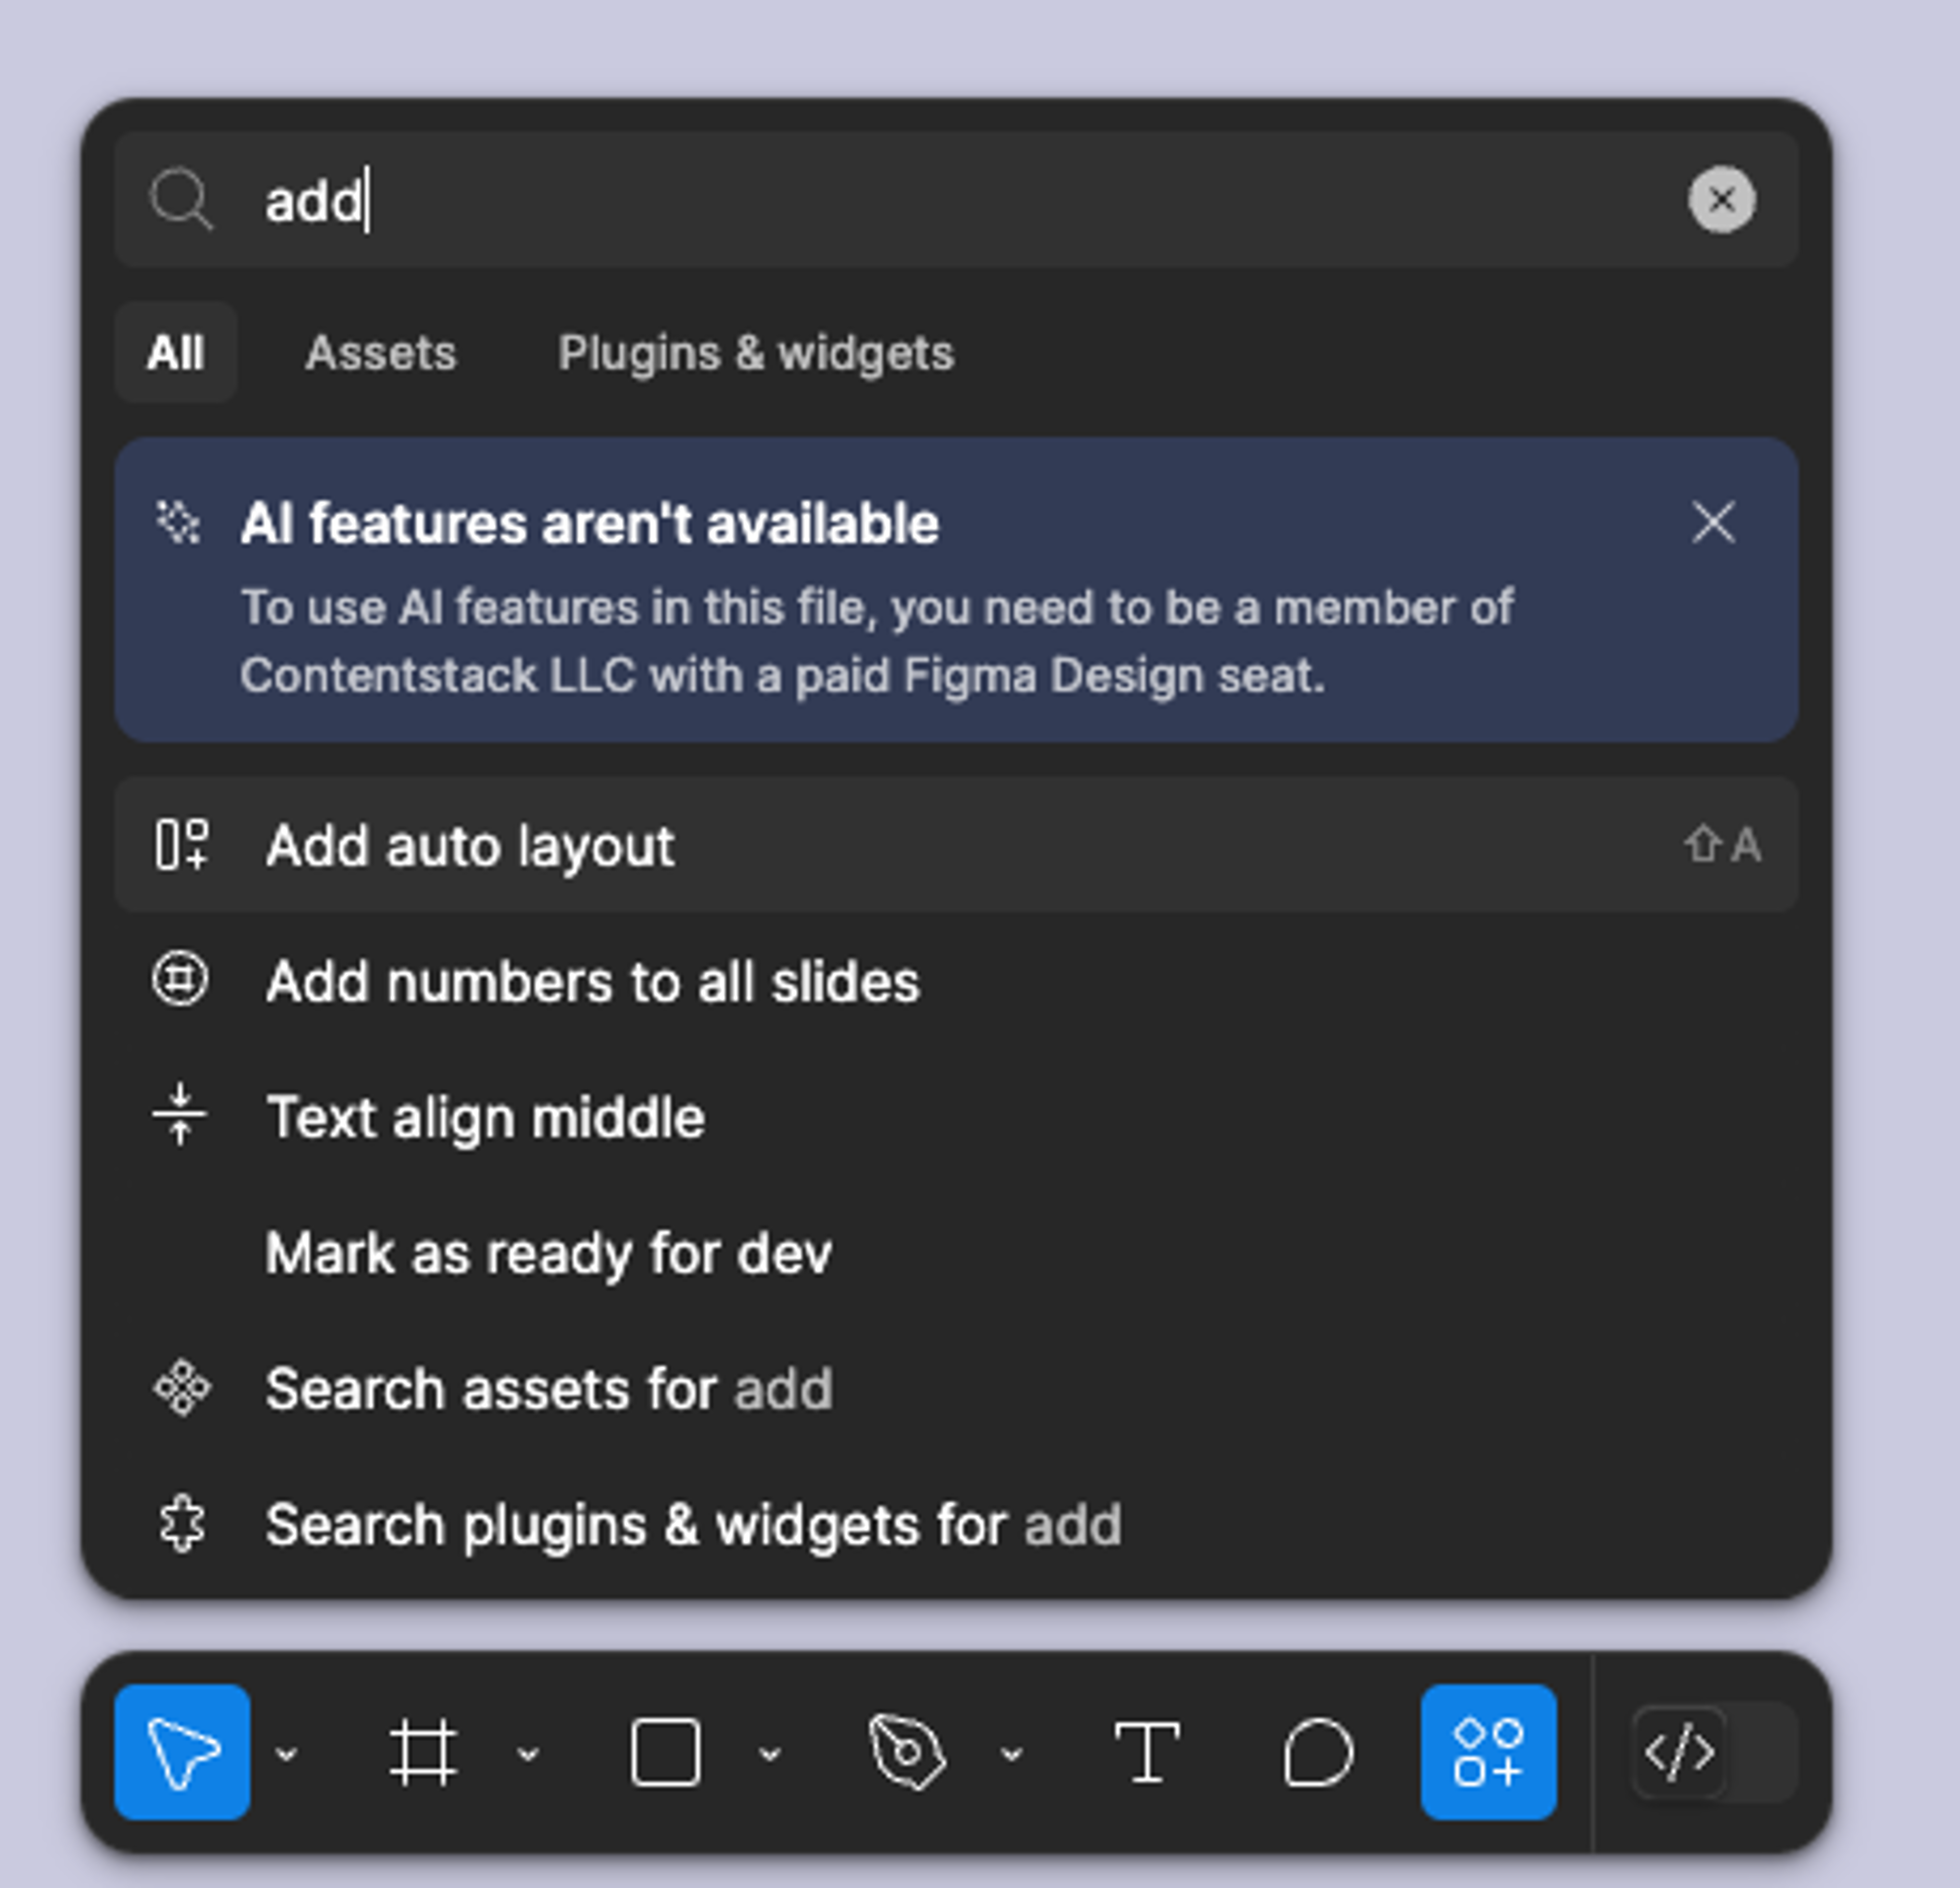
Task: Expand shape tools dropdown chevron
Action: tap(770, 1753)
